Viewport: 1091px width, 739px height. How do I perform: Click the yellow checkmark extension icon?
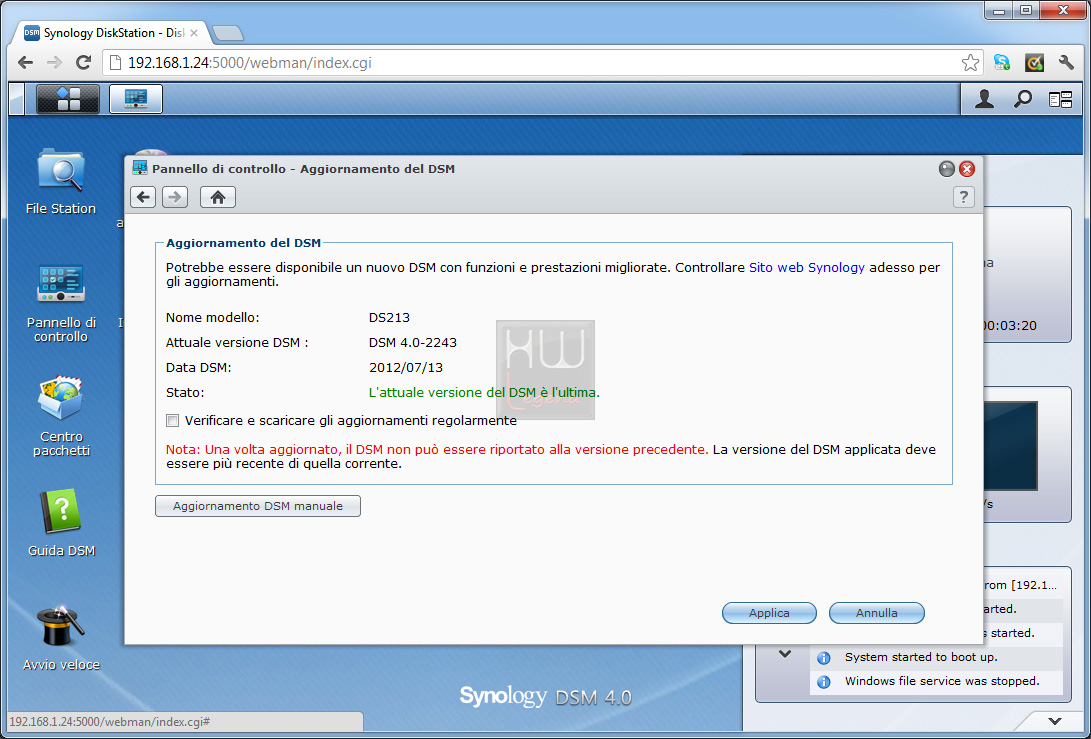click(1035, 63)
